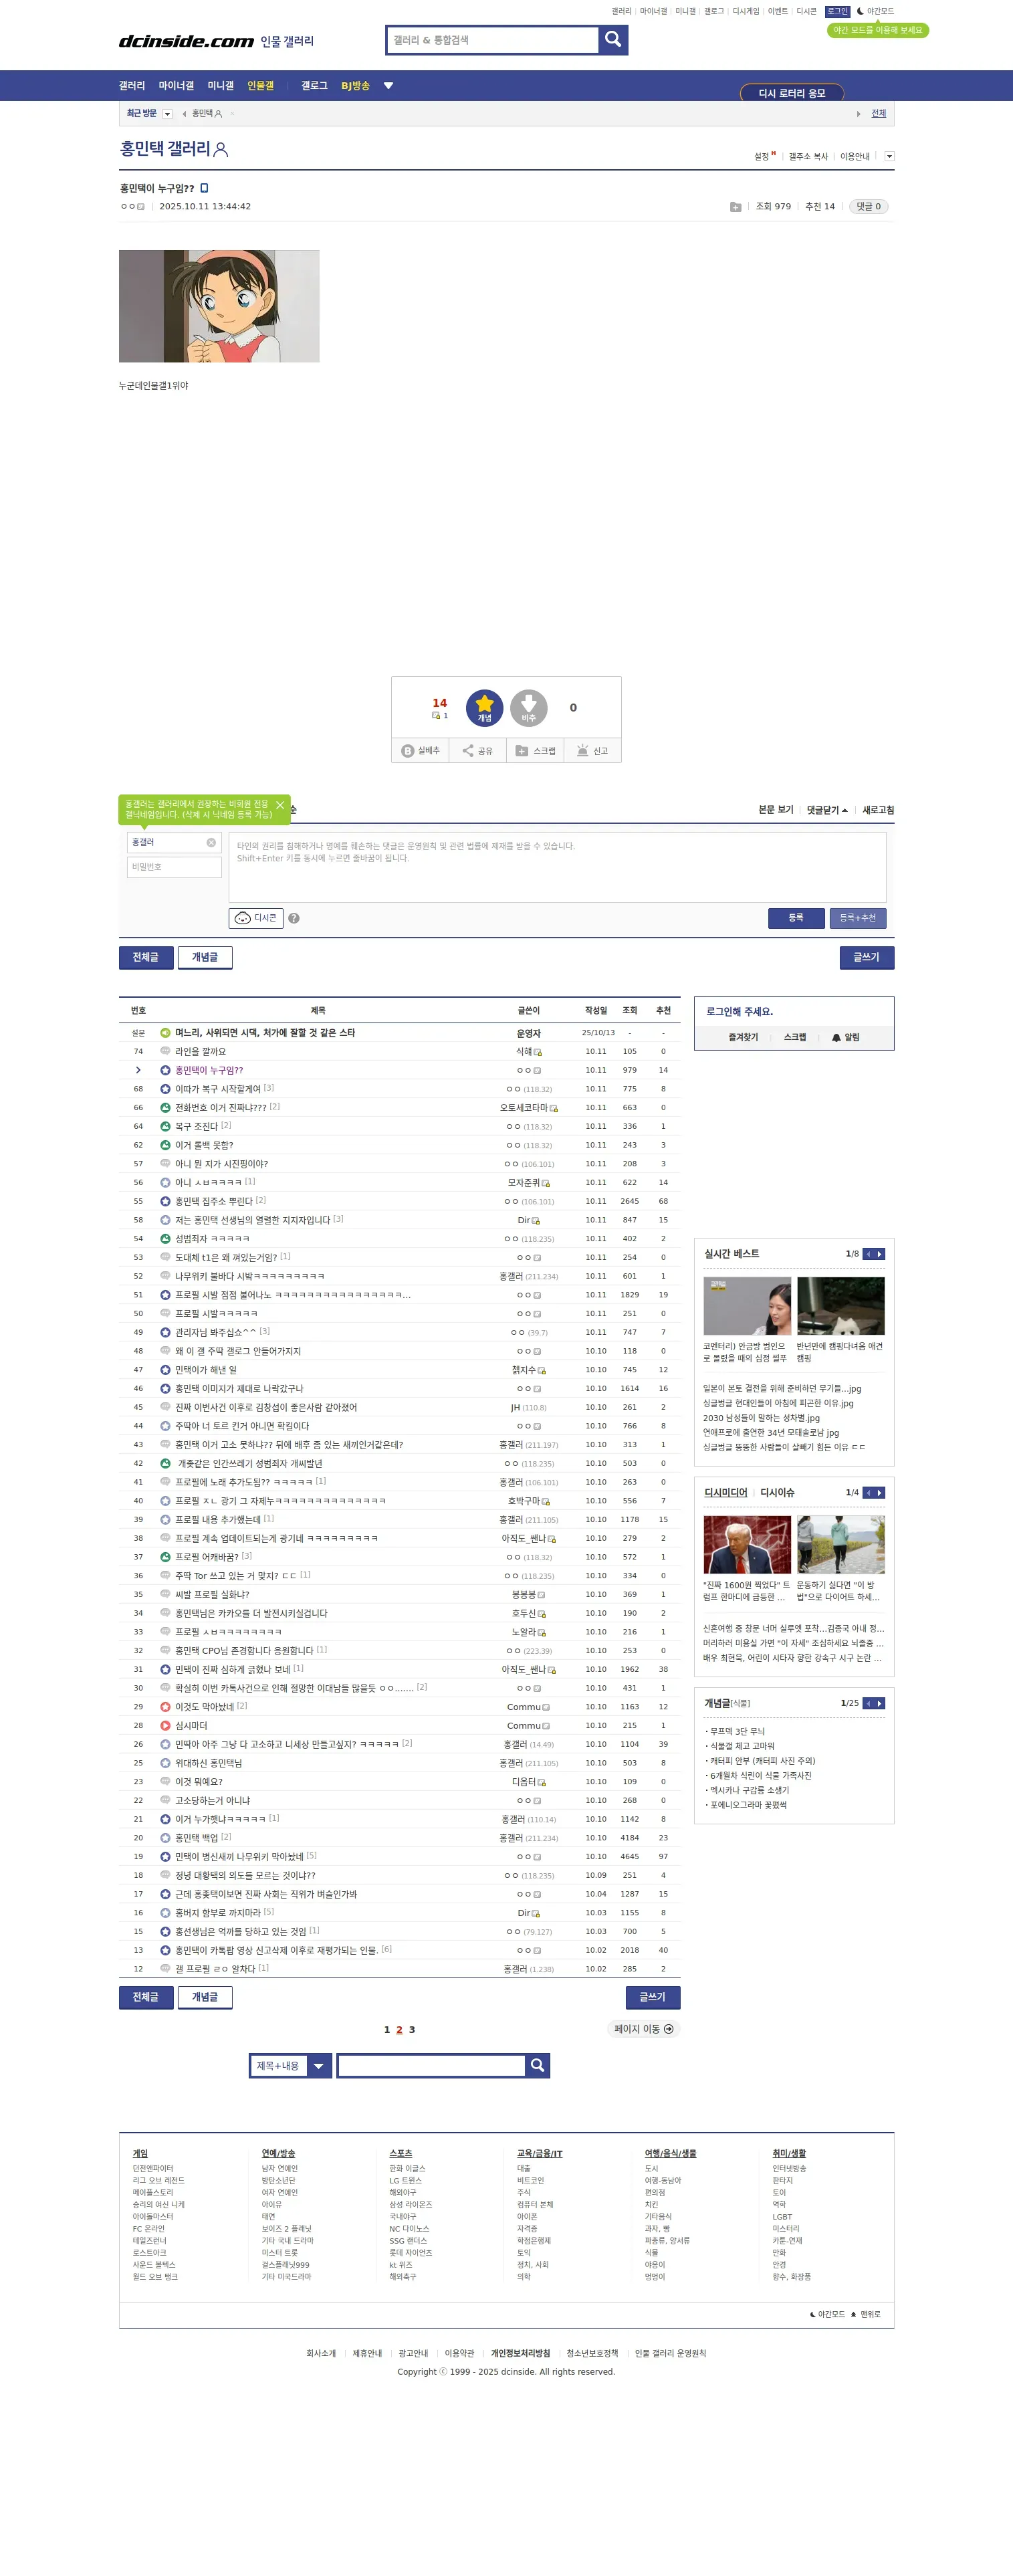Open the 디시 로터리 응모 banner
This screenshot has width=1013, height=2576.
(792, 93)
